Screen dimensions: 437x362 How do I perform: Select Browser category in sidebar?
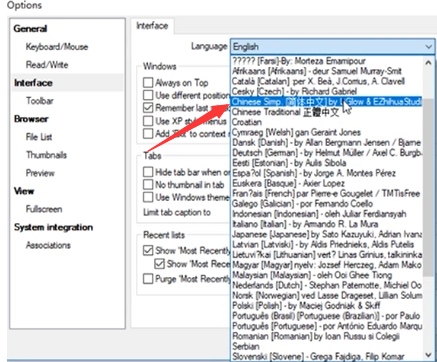pyautogui.click(x=31, y=119)
